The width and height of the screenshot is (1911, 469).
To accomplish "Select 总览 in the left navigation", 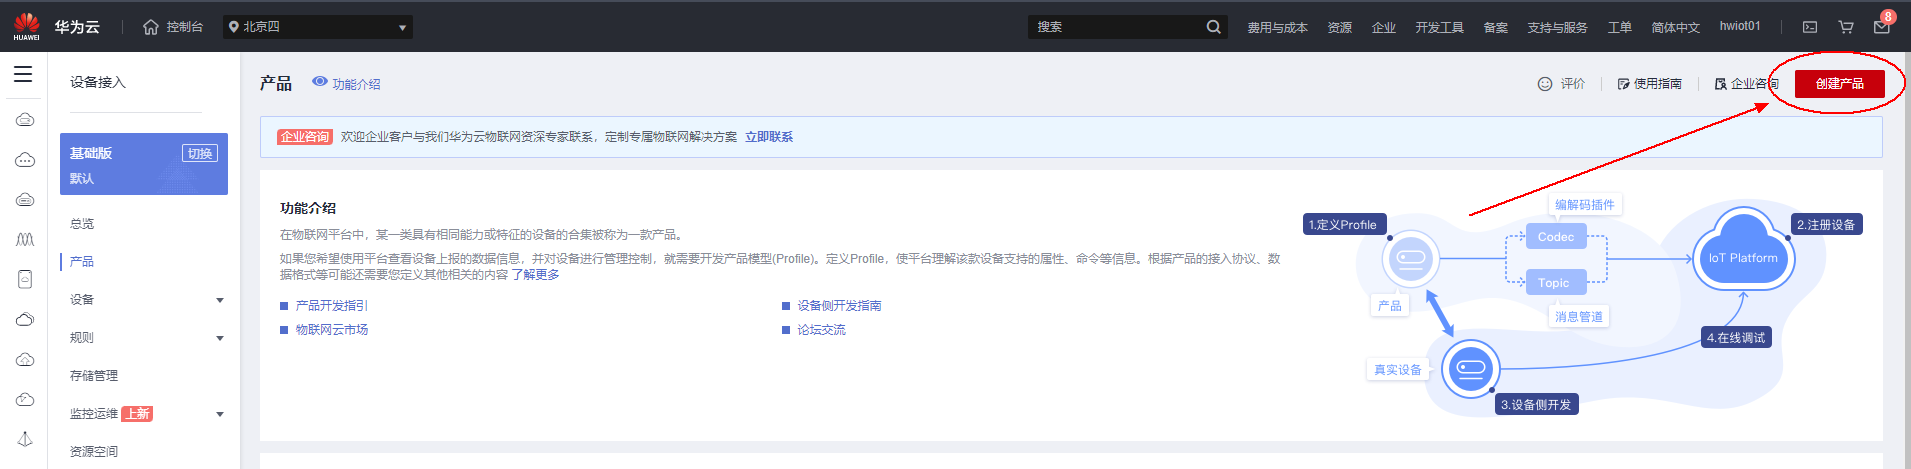I will tap(82, 224).
